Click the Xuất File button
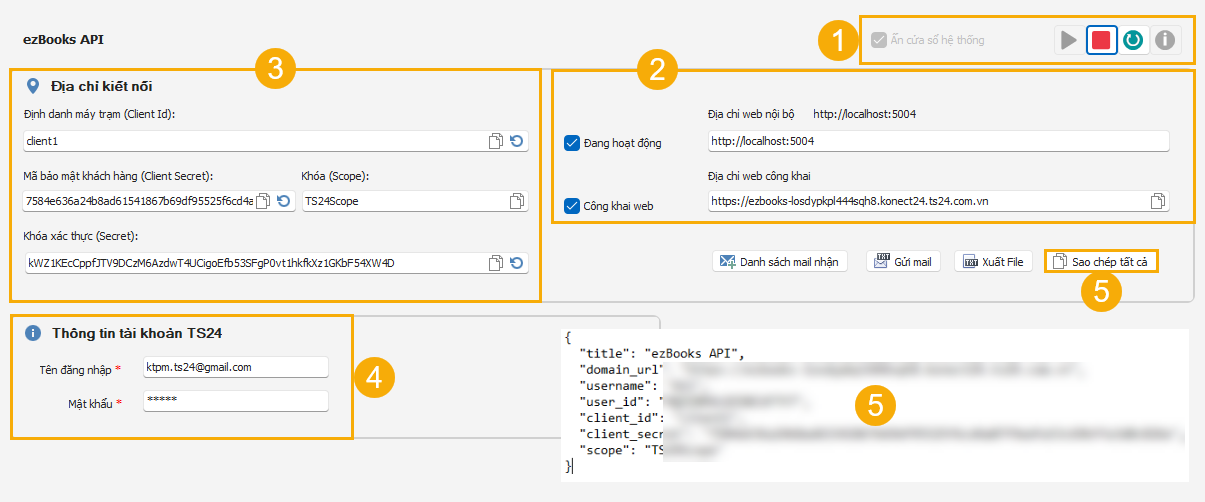1205x502 pixels. tap(992, 262)
